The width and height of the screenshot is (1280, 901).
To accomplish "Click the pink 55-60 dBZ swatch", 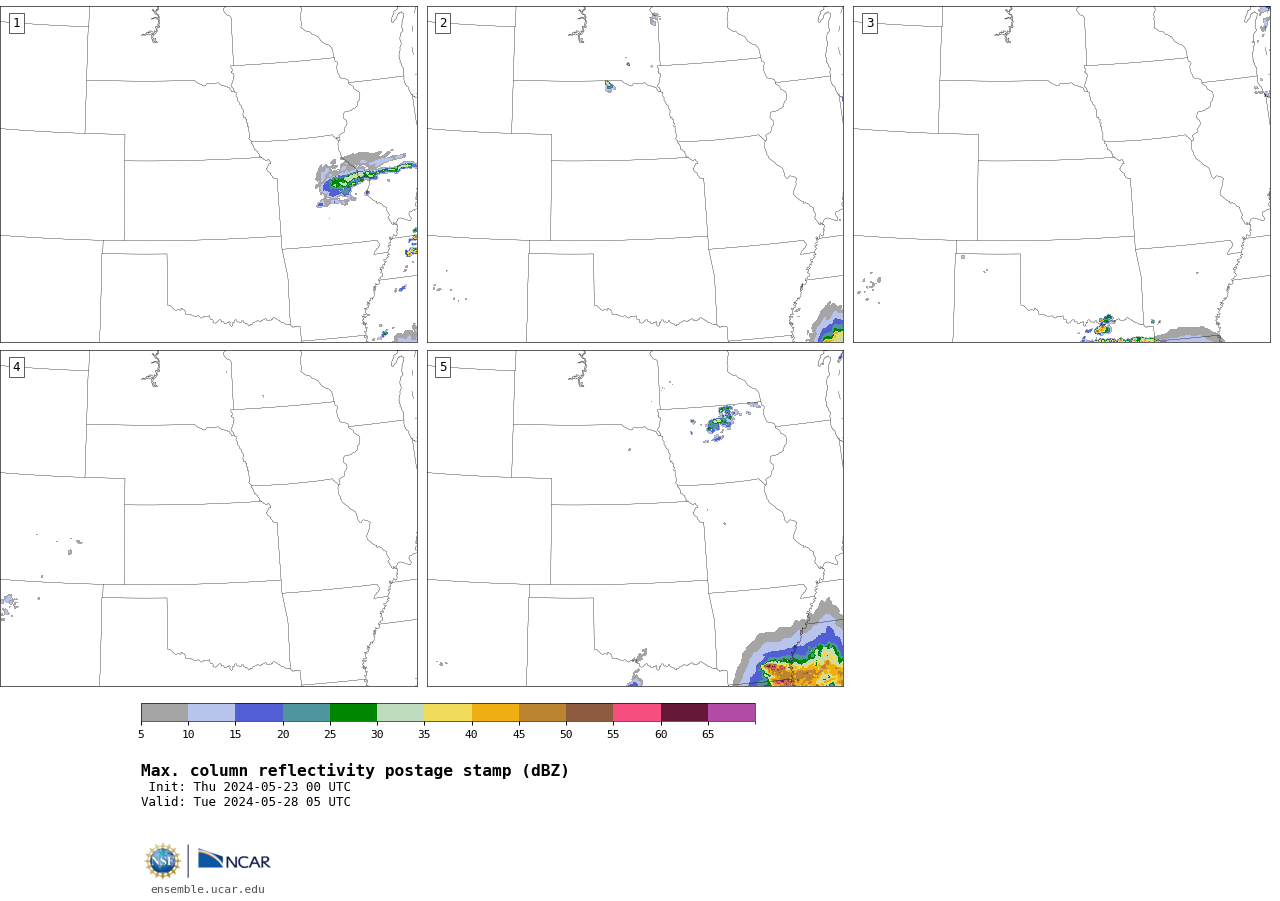I will coord(637,713).
